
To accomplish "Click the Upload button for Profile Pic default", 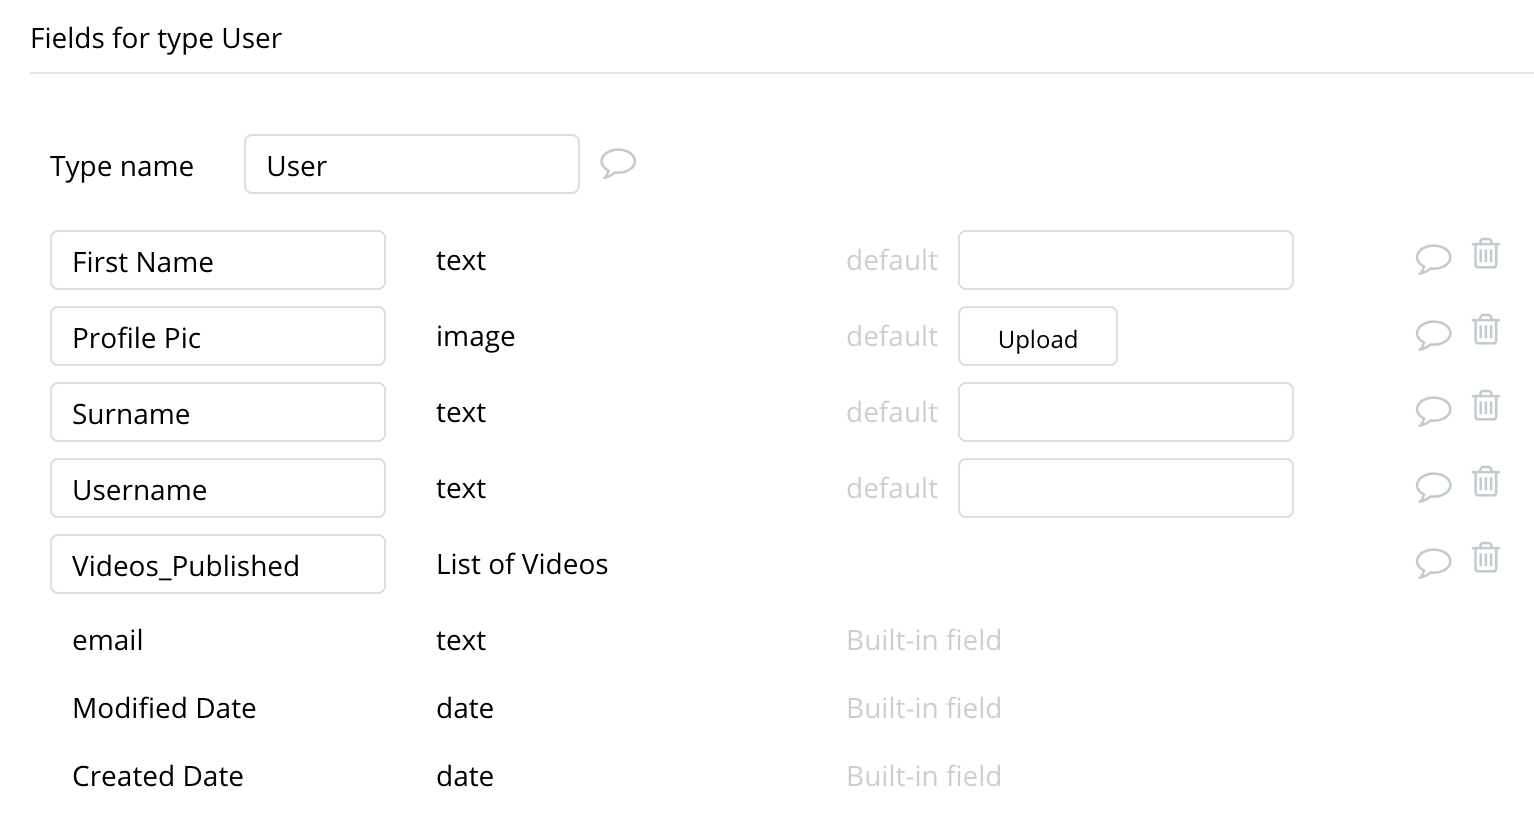I will coord(1037,337).
